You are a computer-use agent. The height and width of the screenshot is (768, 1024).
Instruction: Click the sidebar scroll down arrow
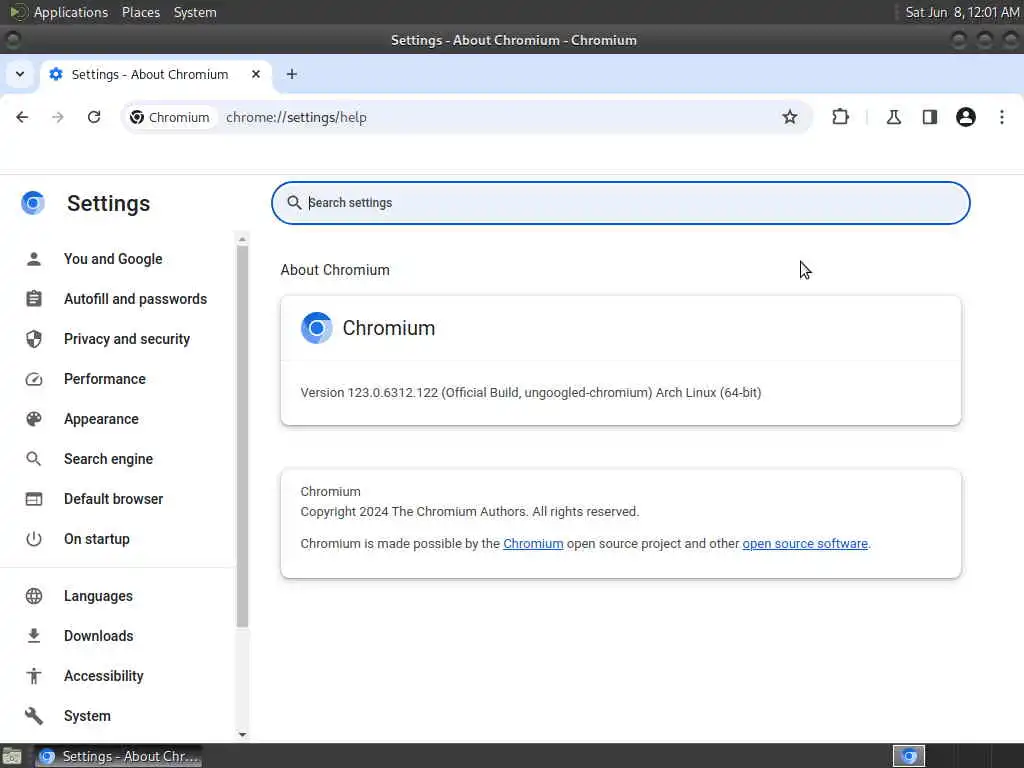pyautogui.click(x=242, y=734)
